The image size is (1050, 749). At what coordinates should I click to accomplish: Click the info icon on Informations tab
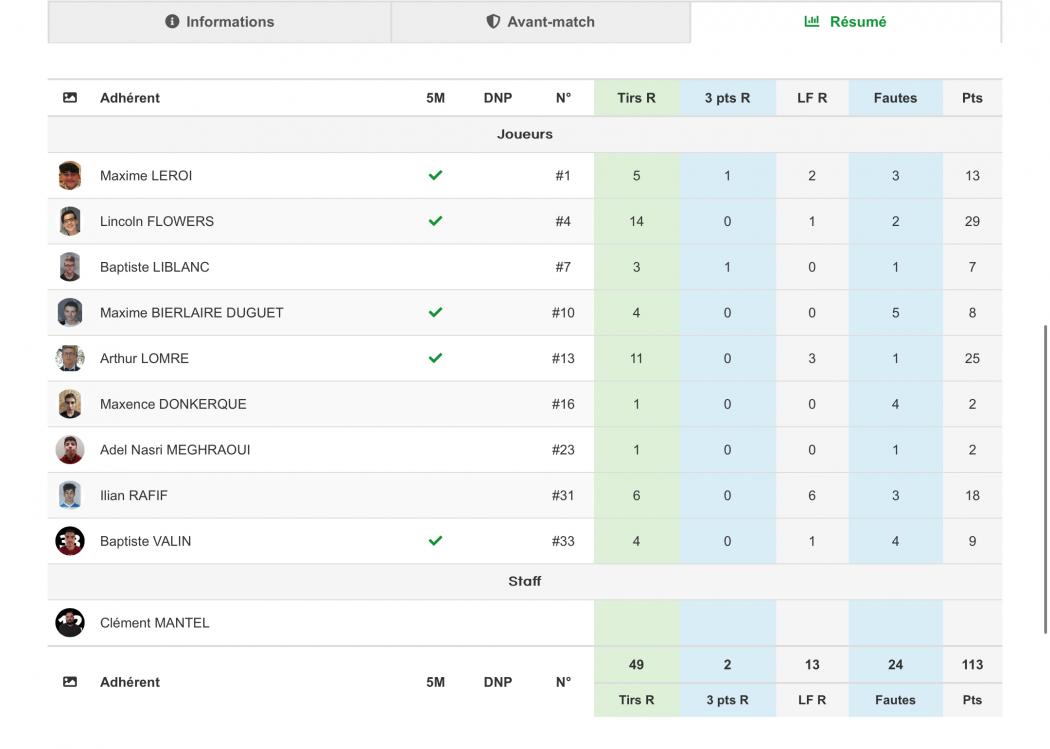click(x=172, y=21)
